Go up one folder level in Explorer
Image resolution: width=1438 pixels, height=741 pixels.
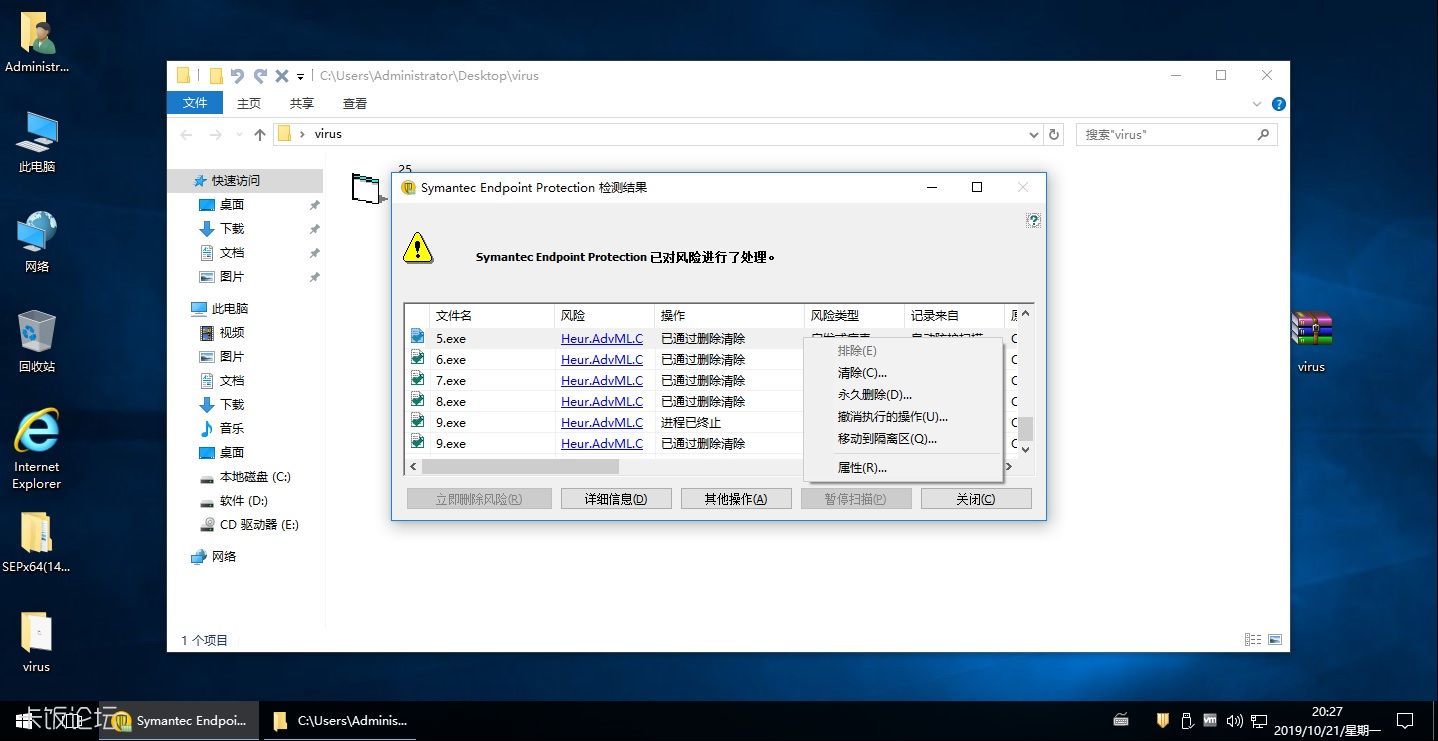[260, 134]
